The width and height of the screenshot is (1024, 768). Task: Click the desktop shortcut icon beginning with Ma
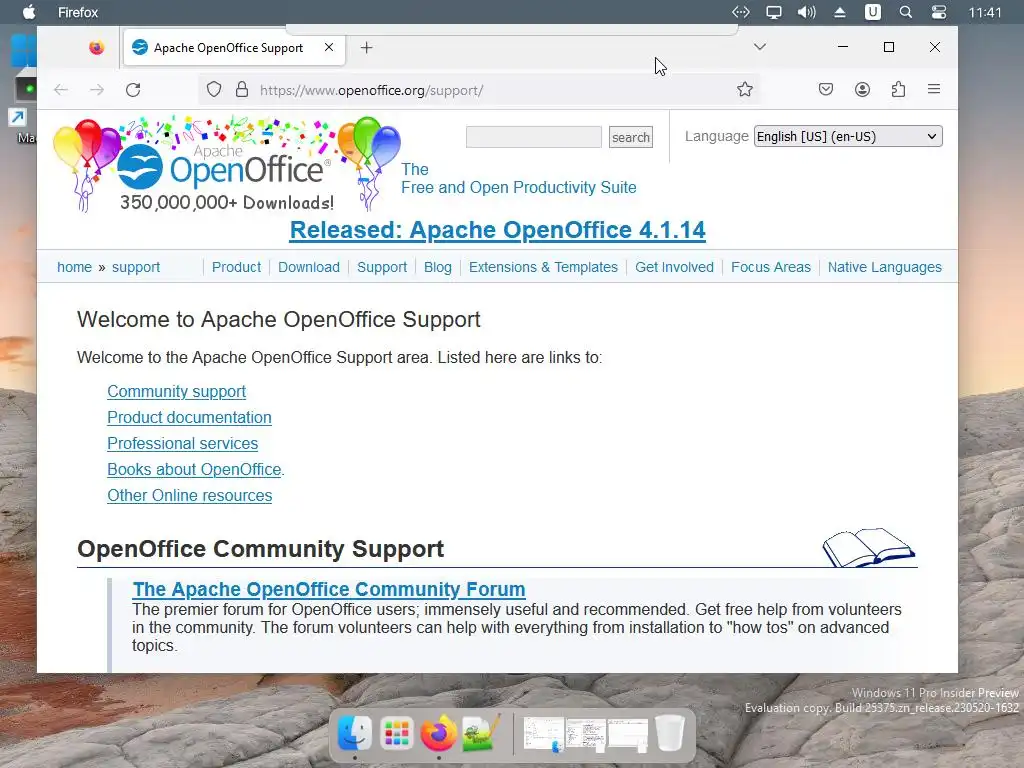pyautogui.click(x=25, y=104)
